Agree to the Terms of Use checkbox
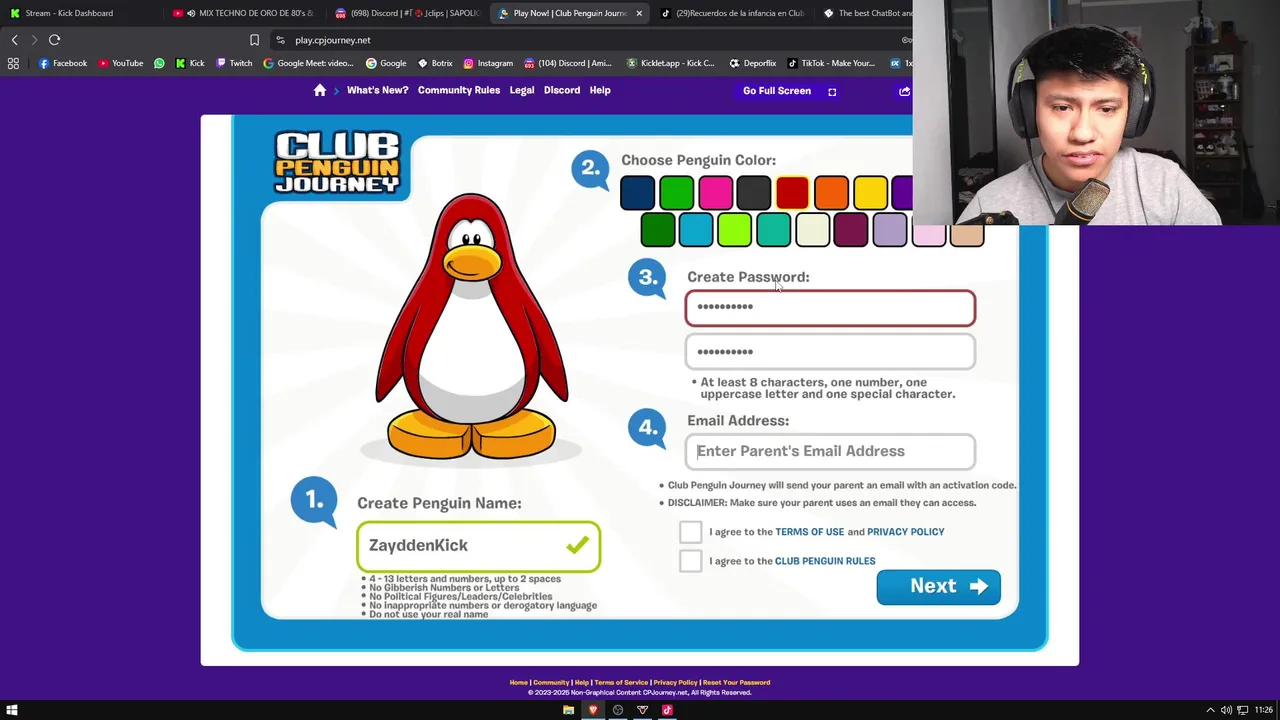Screen dimensions: 1280x720 click(690, 532)
